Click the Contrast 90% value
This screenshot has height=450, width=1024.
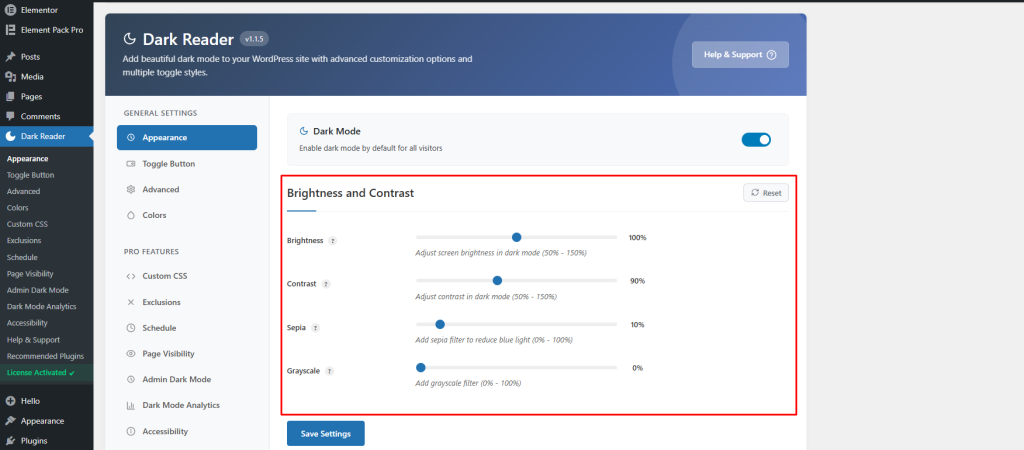pos(637,281)
